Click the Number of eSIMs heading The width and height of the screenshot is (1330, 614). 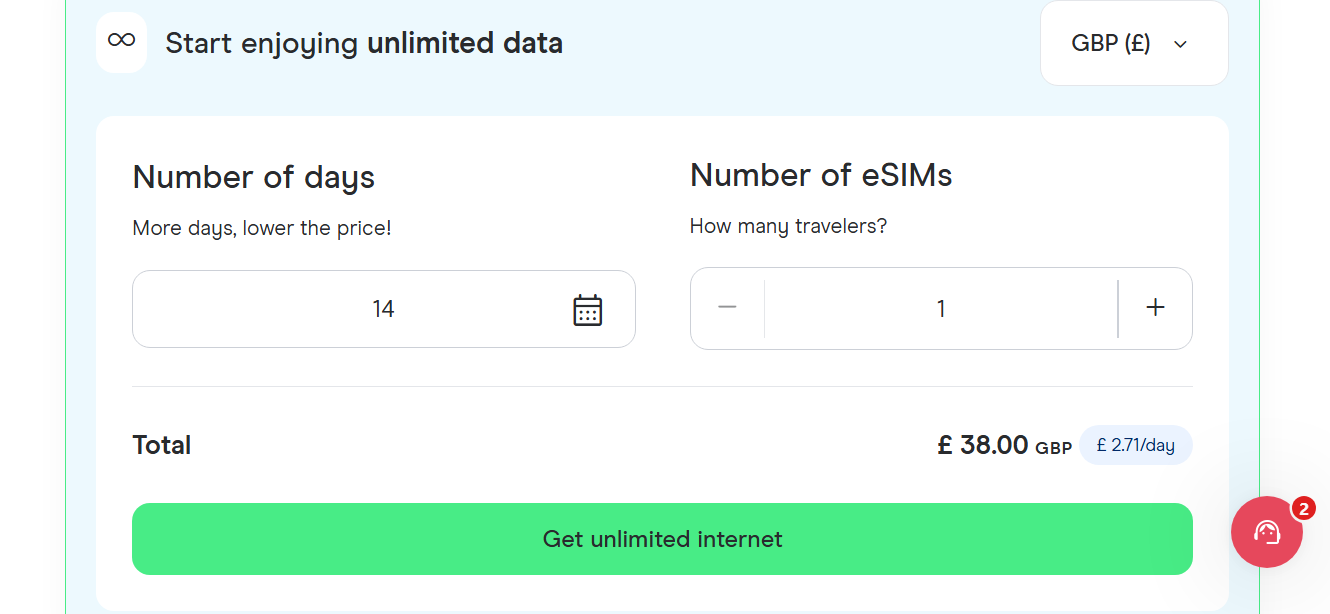[820, 175]
